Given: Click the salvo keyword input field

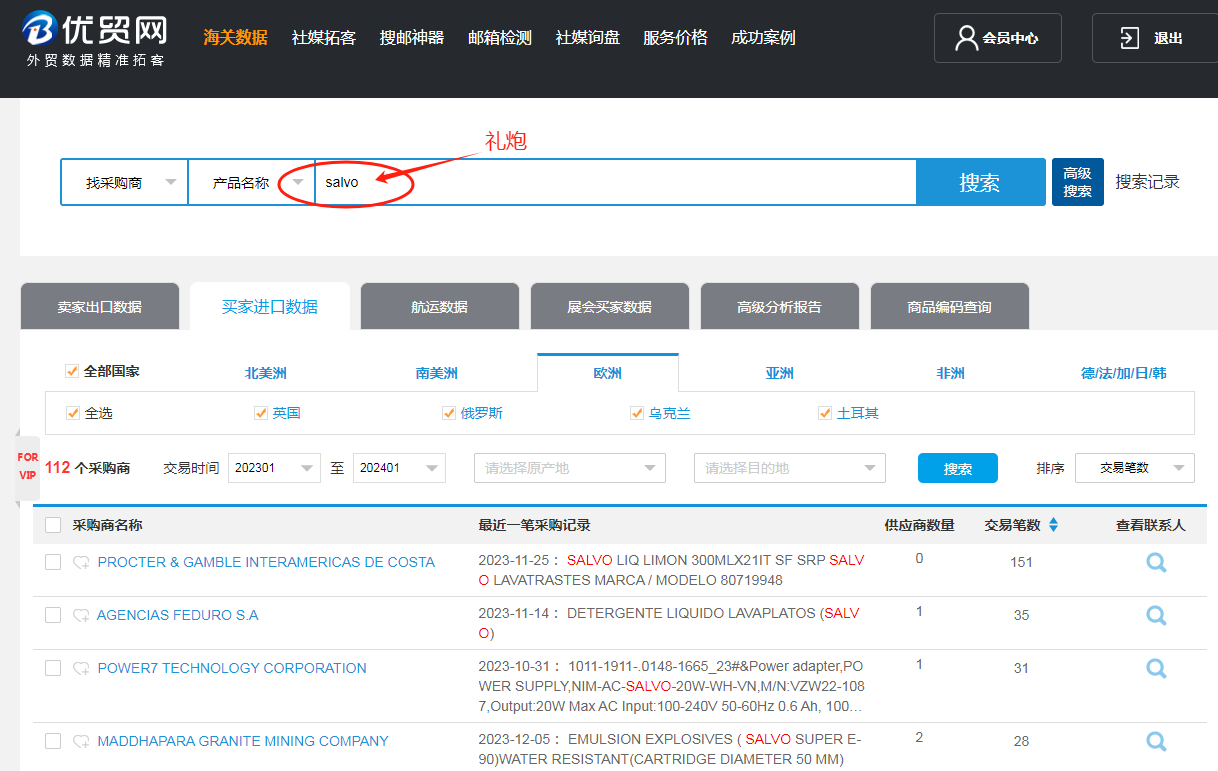Looking at the screenshot, I should click(x=616, y=182).
